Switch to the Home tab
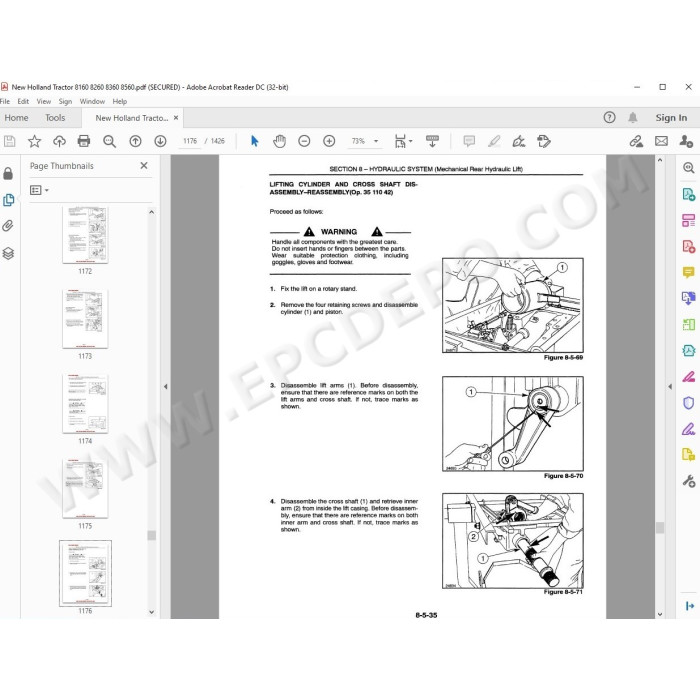 [17, 117]
